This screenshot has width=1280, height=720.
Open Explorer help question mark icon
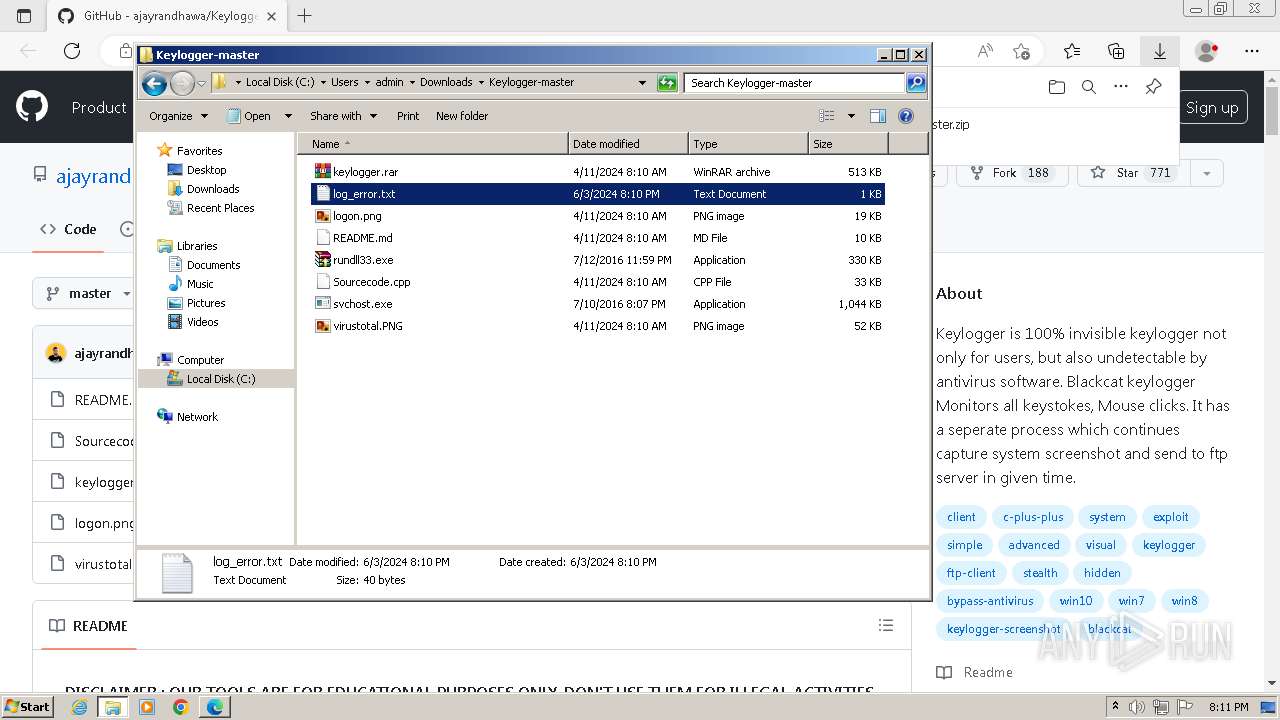[x=906, y=116]
